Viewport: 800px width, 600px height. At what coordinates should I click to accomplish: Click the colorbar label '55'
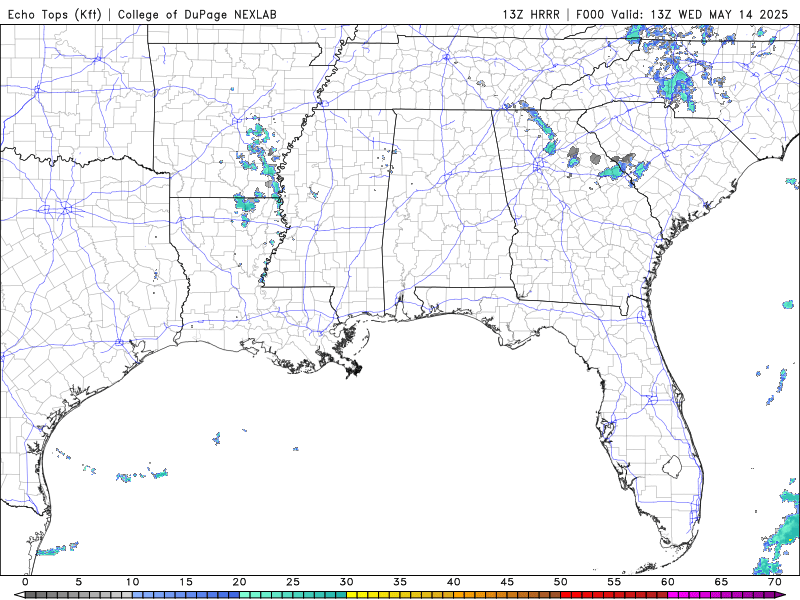tap(614, 582)
